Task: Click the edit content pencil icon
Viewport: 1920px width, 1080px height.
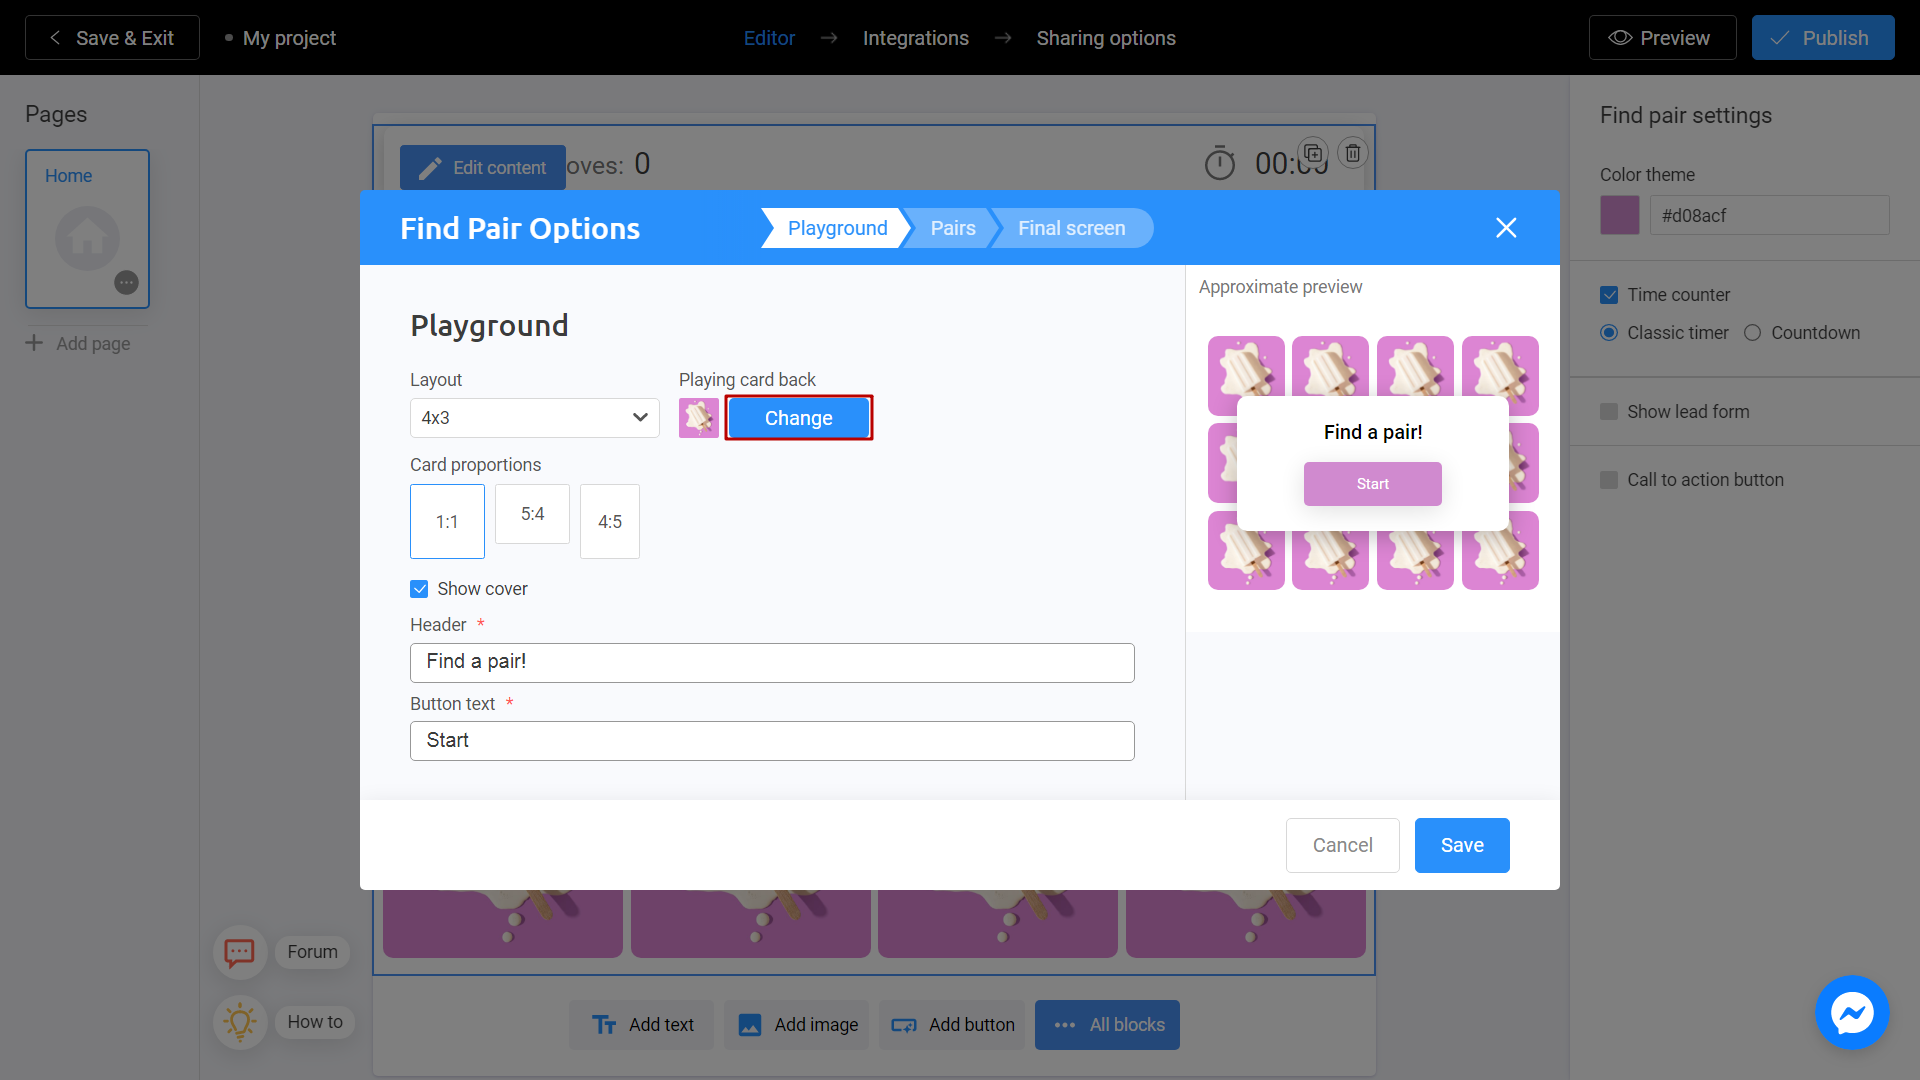Action: 429,167
